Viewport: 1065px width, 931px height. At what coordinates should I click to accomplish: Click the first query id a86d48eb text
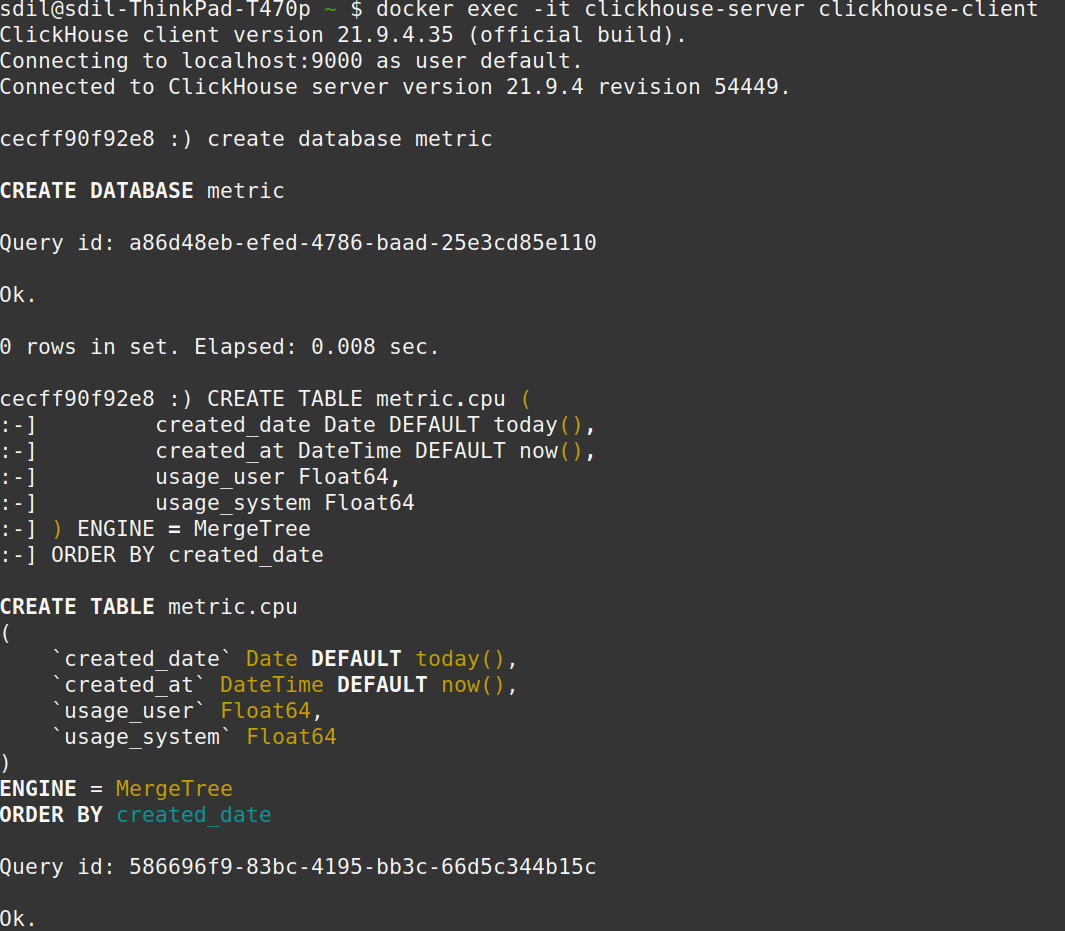pos(363,242)
